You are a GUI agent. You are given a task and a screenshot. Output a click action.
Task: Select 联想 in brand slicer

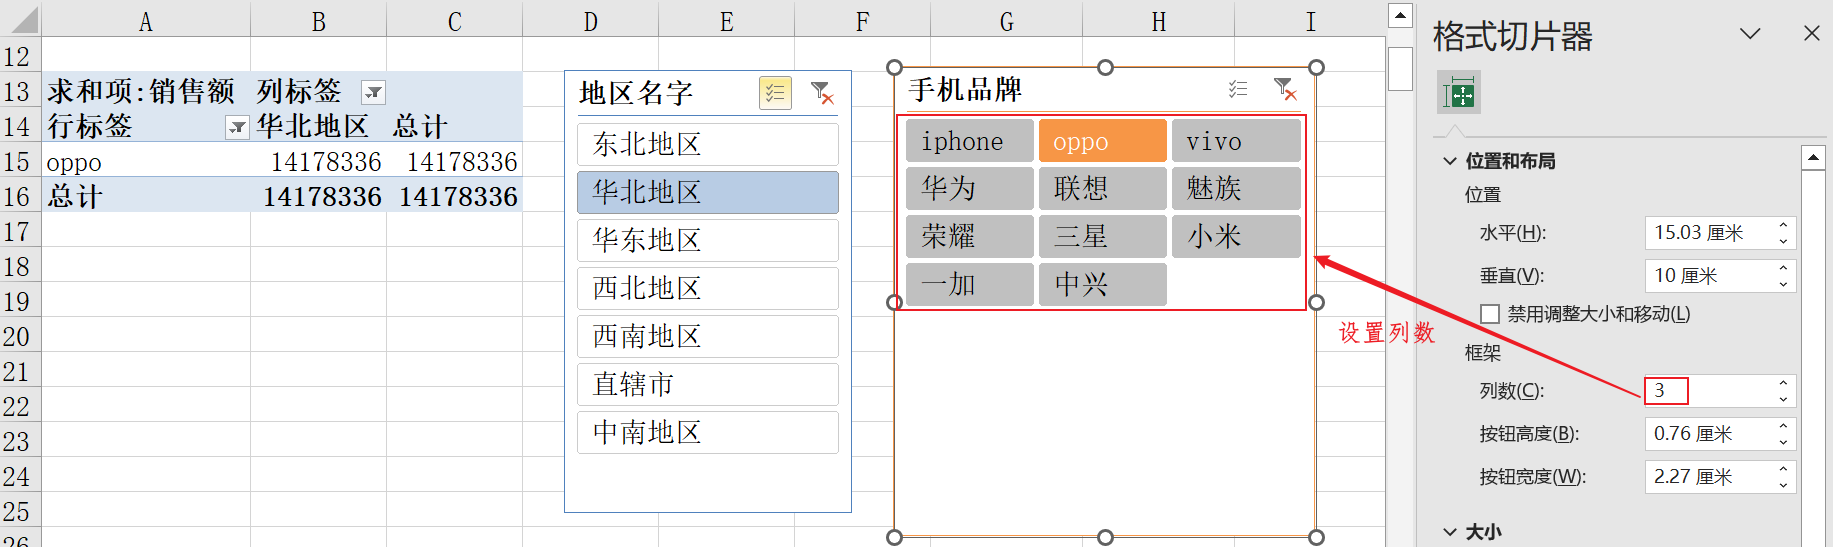coord(1103,188)
